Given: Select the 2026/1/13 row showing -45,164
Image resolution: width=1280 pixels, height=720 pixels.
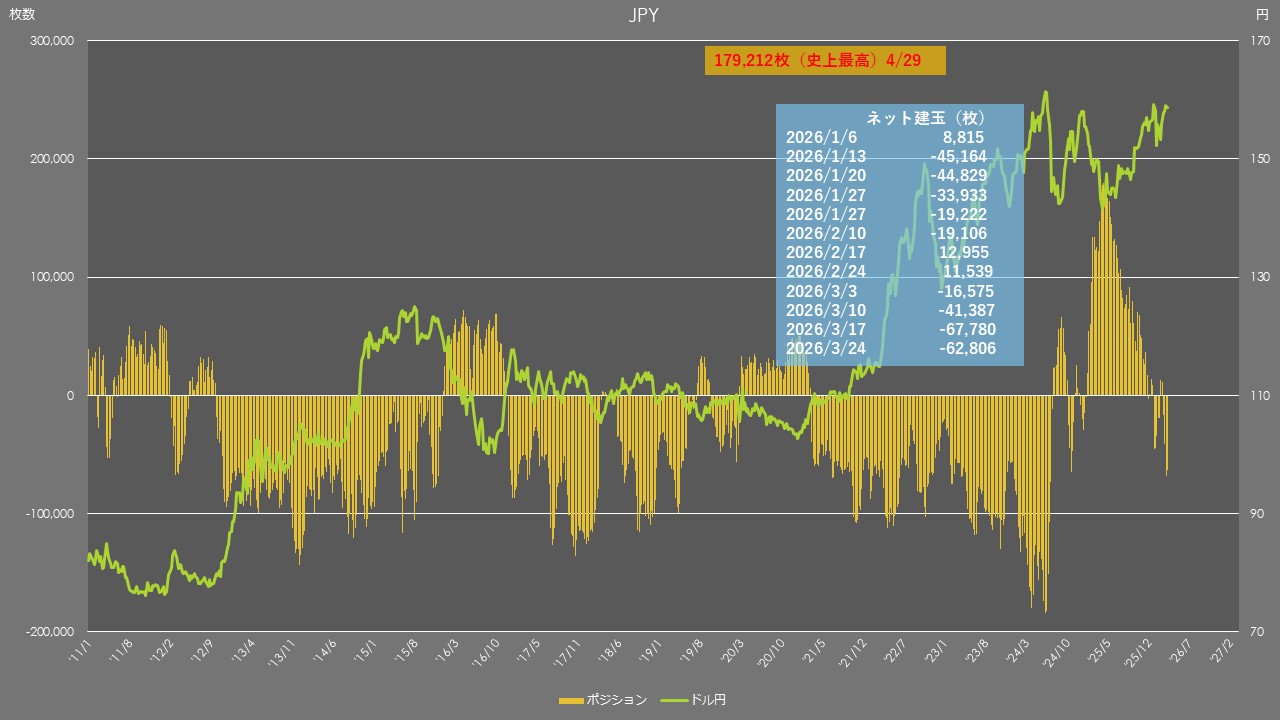Looking at the screenshot, I should (x=899, y=157).
